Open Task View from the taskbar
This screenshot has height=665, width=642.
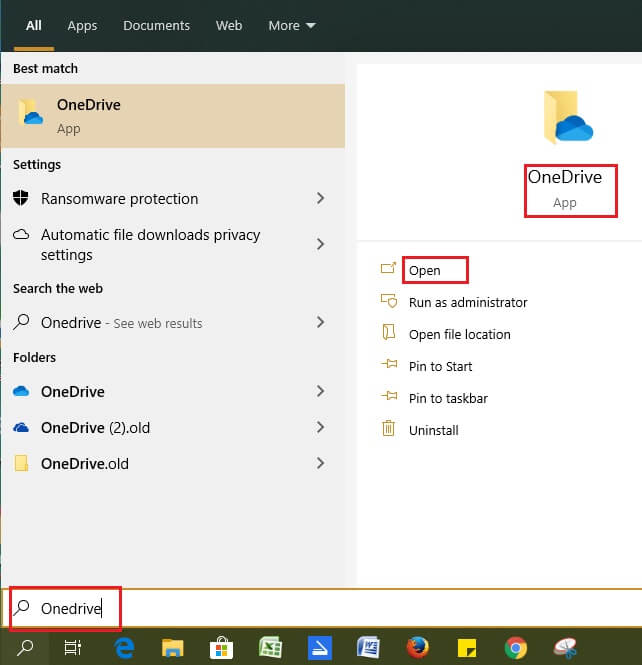pyautogui.click(x=73, y=648)
